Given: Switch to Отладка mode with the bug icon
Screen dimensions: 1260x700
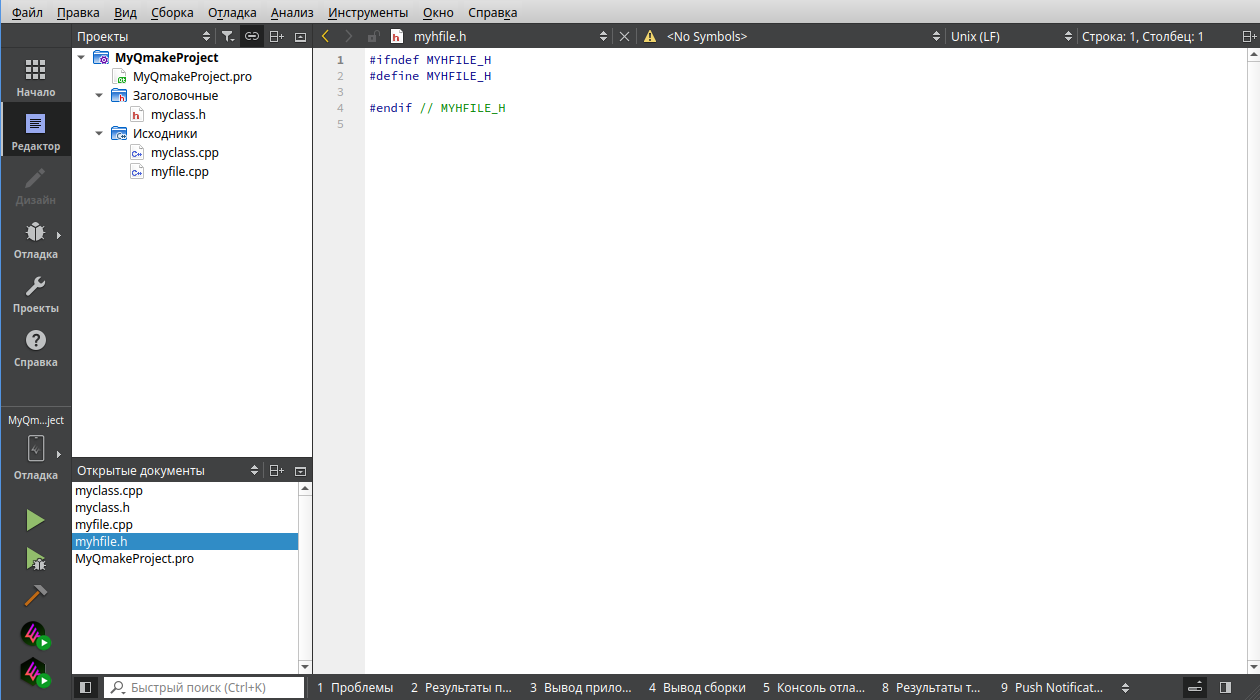Looking at the screenshot, I should click(x=35, y=239).
